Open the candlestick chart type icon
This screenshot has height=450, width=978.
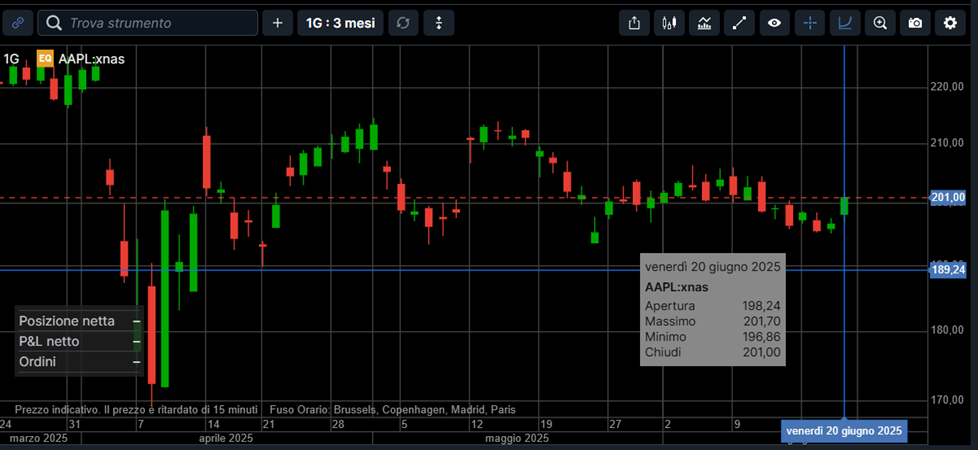[x=669, y=23]
